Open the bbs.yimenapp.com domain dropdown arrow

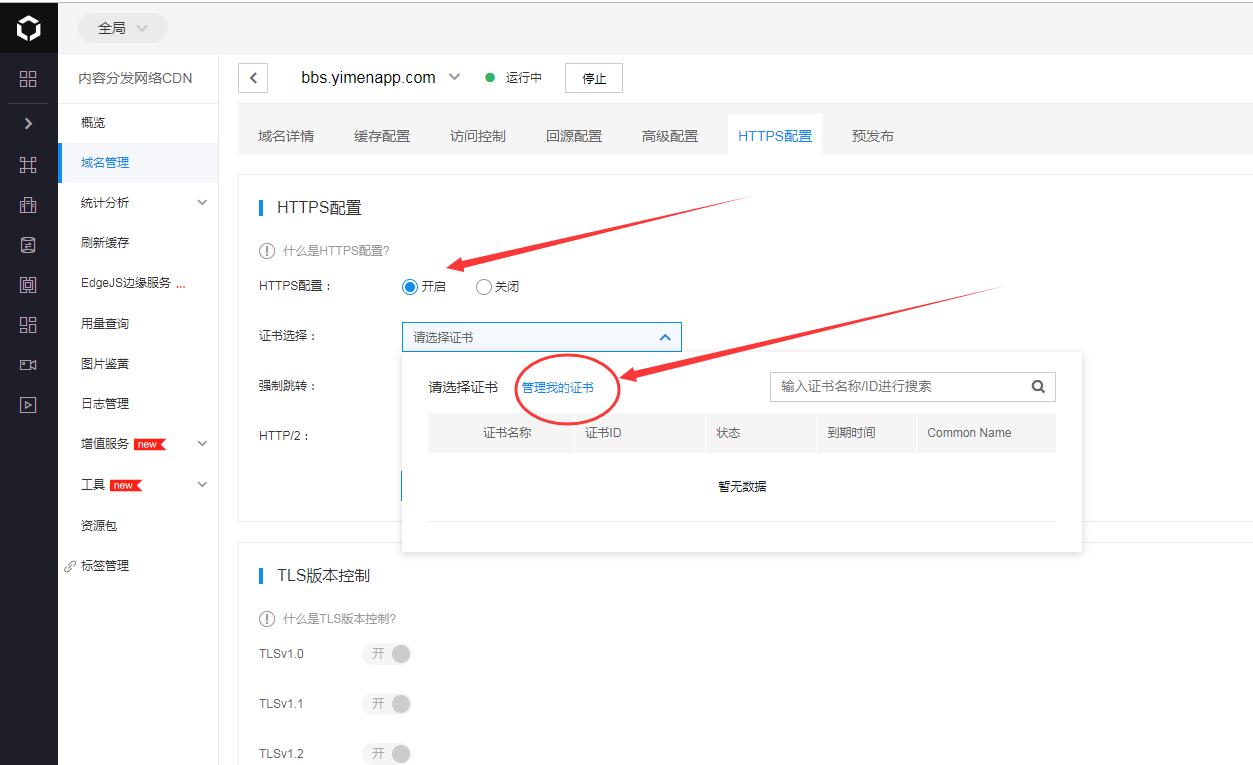[x=455, y=77]
